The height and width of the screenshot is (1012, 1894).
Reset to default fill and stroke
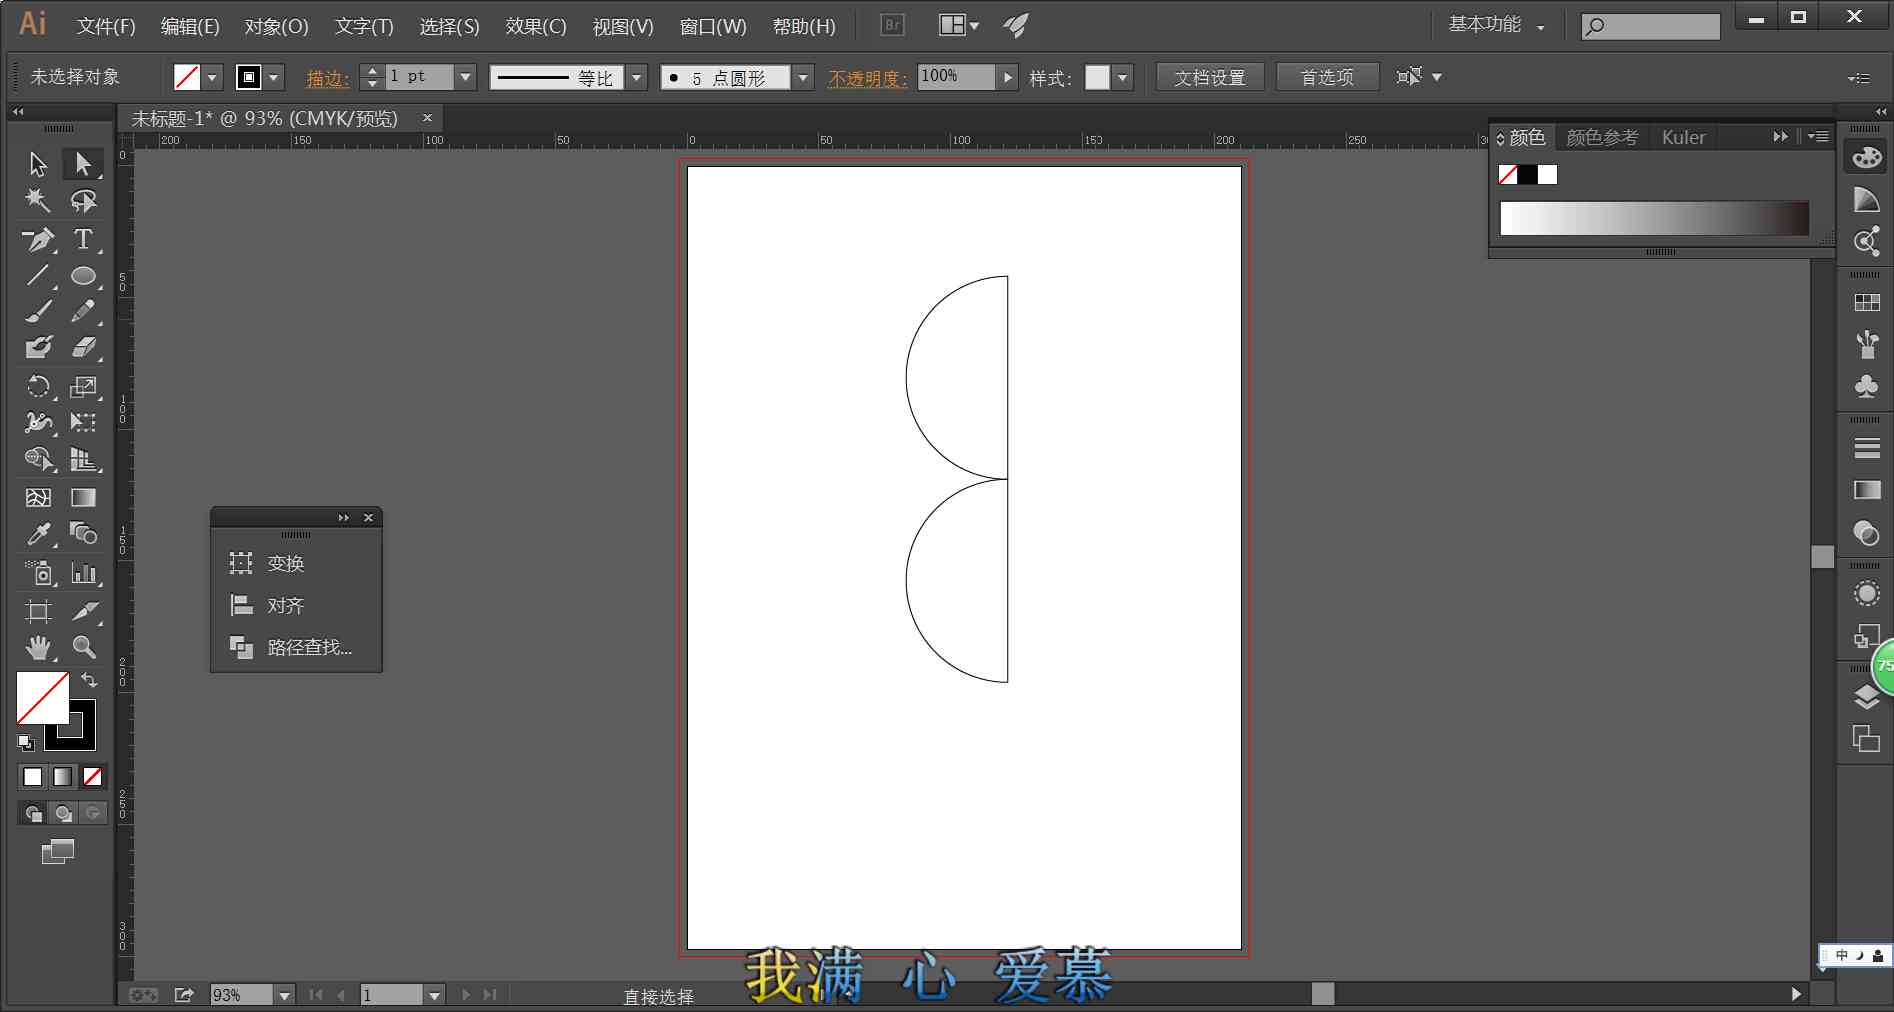coord(26,742)
